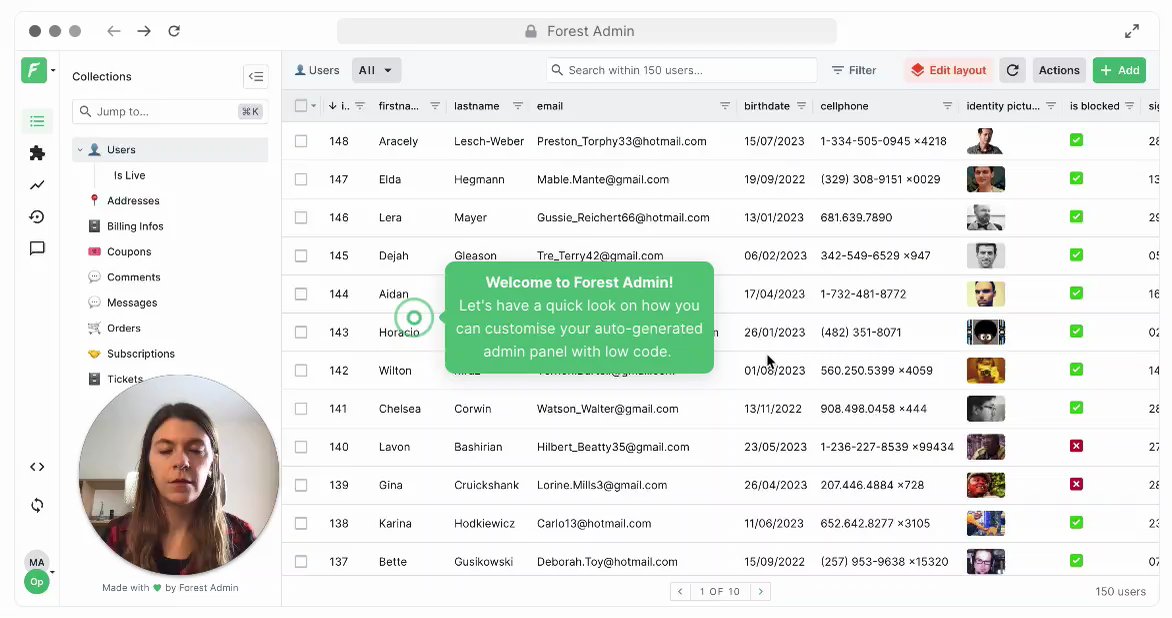The width and height of the screenshot is (1172, 618).
Task: Select the checkbox for user 146 Lera
Action: tap(300, 217)
